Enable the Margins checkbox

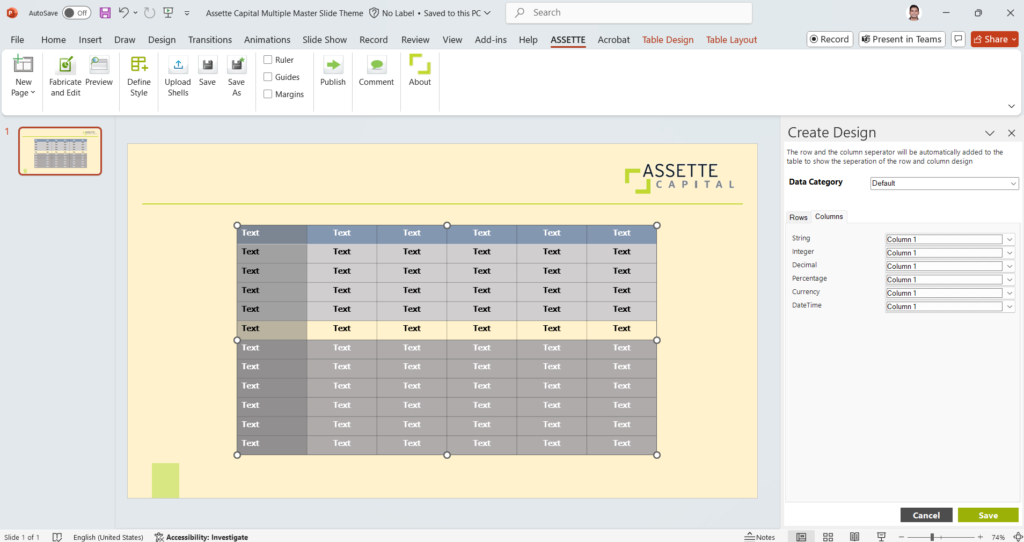click(268, 94)
